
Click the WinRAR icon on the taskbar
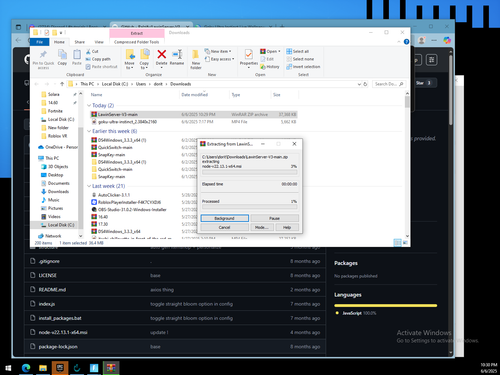click(111, 368)
